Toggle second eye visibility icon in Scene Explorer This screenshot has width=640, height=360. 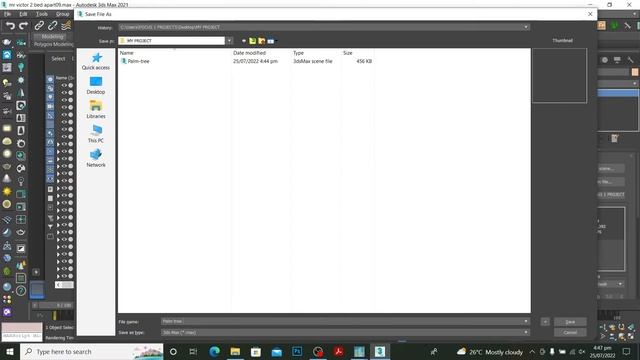[64, 93]
